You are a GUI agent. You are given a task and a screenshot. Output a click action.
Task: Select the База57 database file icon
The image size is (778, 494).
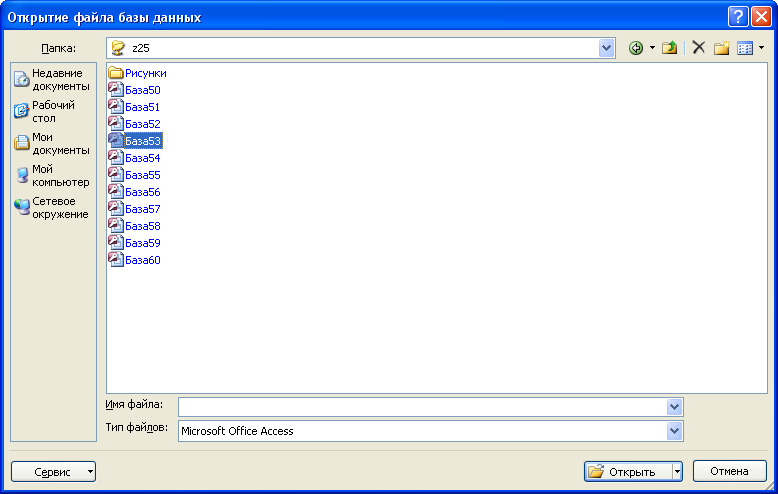click(116, 208)
